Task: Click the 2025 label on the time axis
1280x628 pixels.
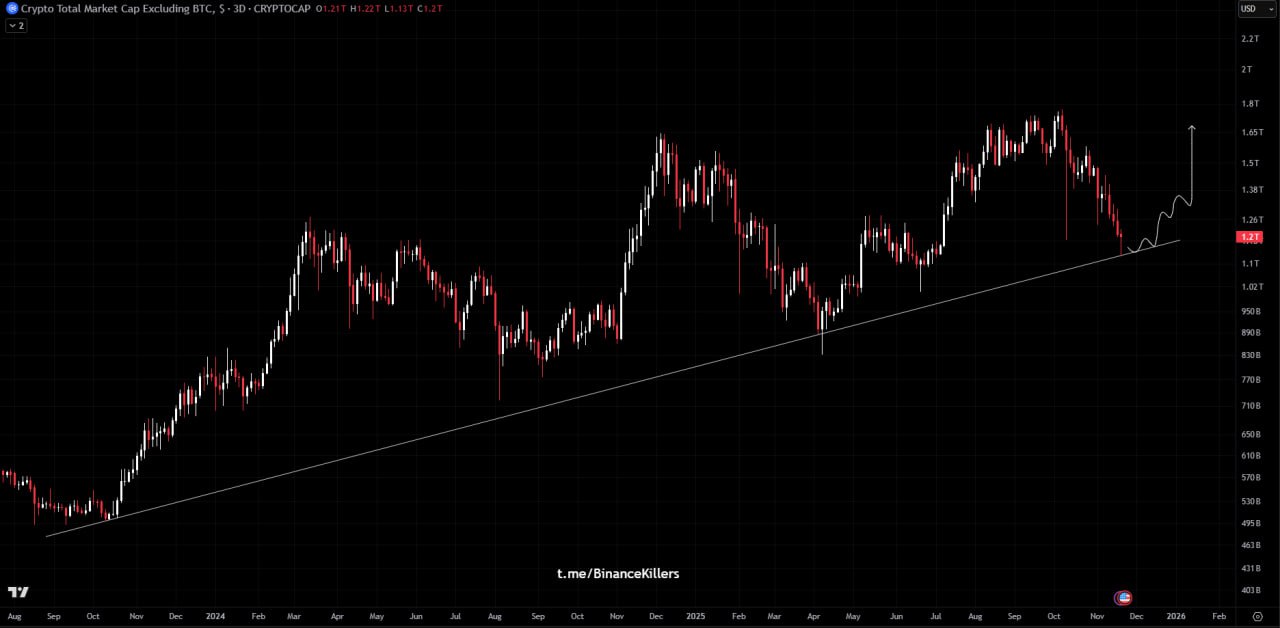Action: (x=695, y=617)
